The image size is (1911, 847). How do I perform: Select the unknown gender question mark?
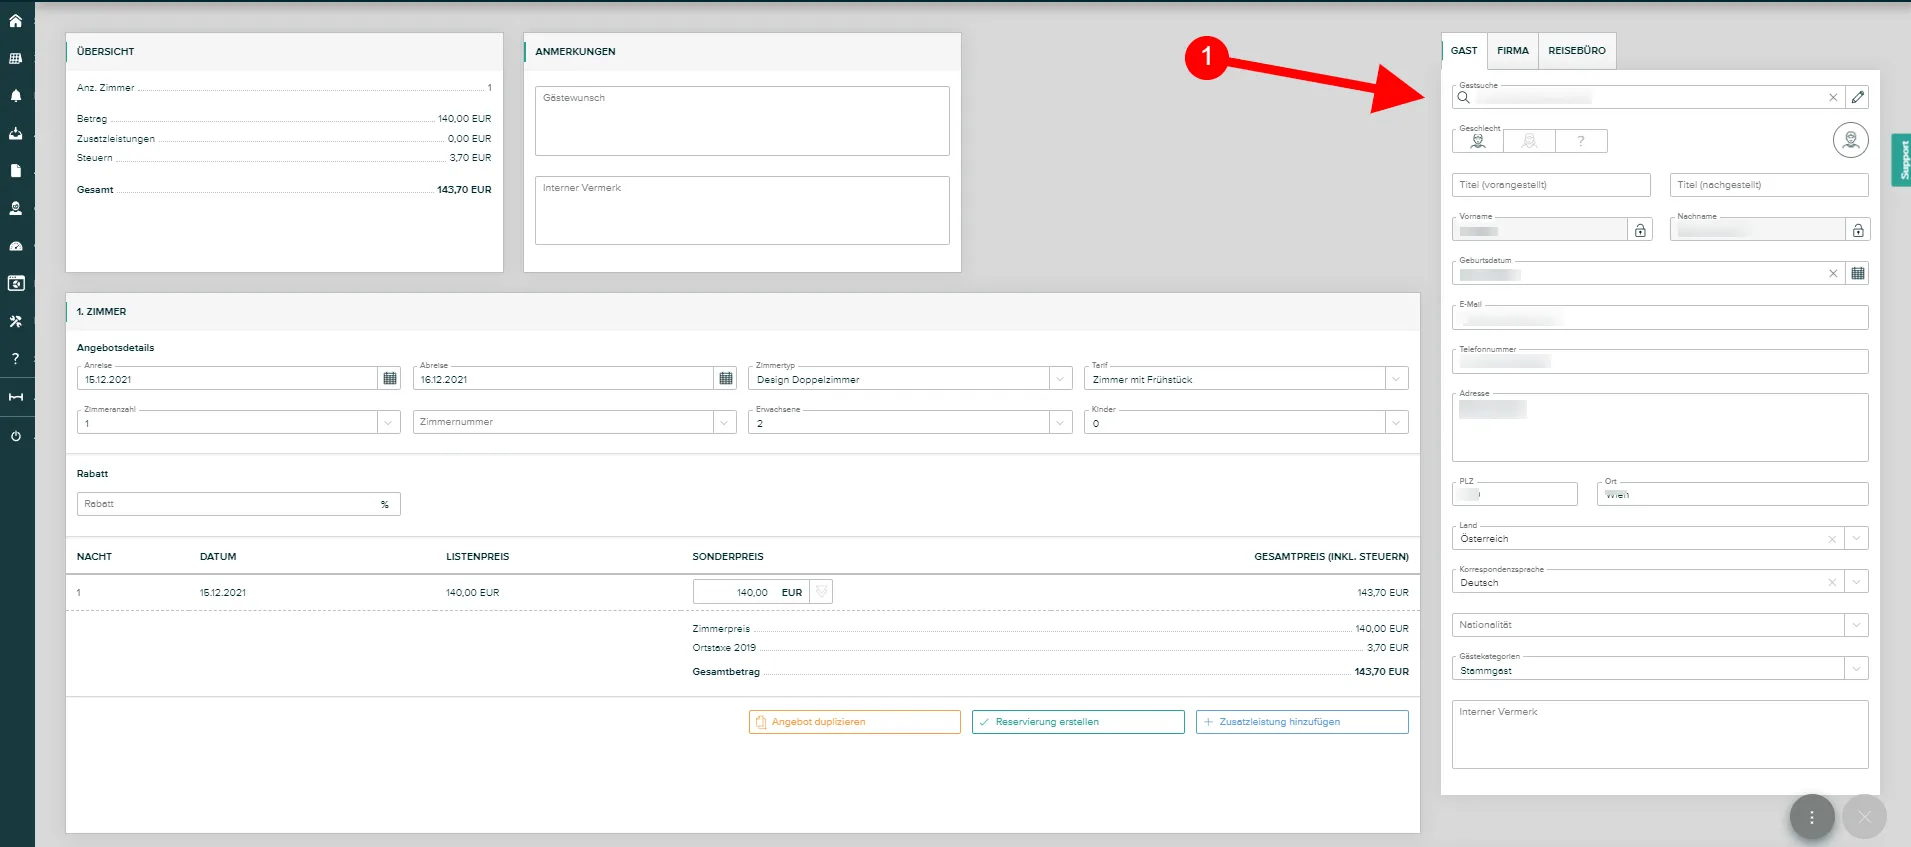tap(1581, 141)
